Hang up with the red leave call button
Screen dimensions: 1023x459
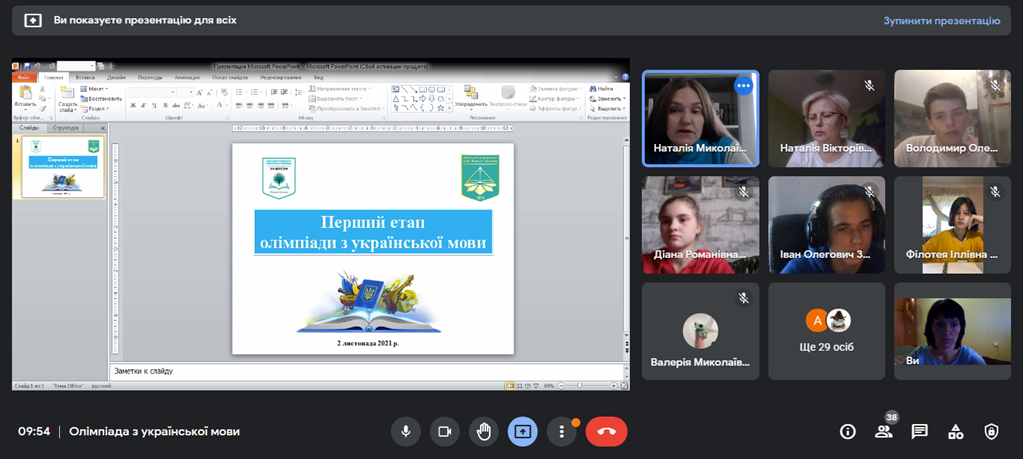606,431
